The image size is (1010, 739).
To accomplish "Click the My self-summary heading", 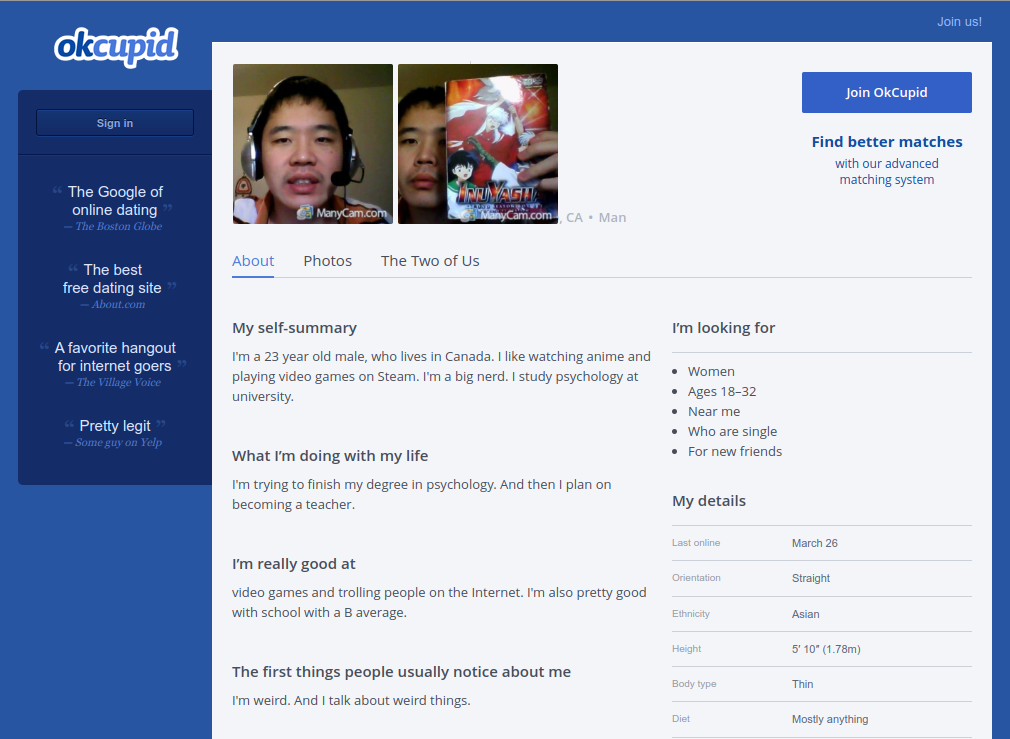I will (294, 328).
